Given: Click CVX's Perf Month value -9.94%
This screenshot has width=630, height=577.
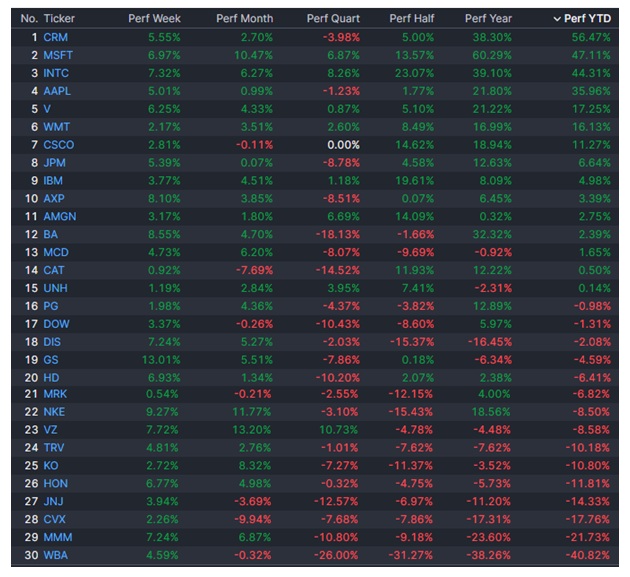Looking at the screenshot, I should [x=253, y=519].
